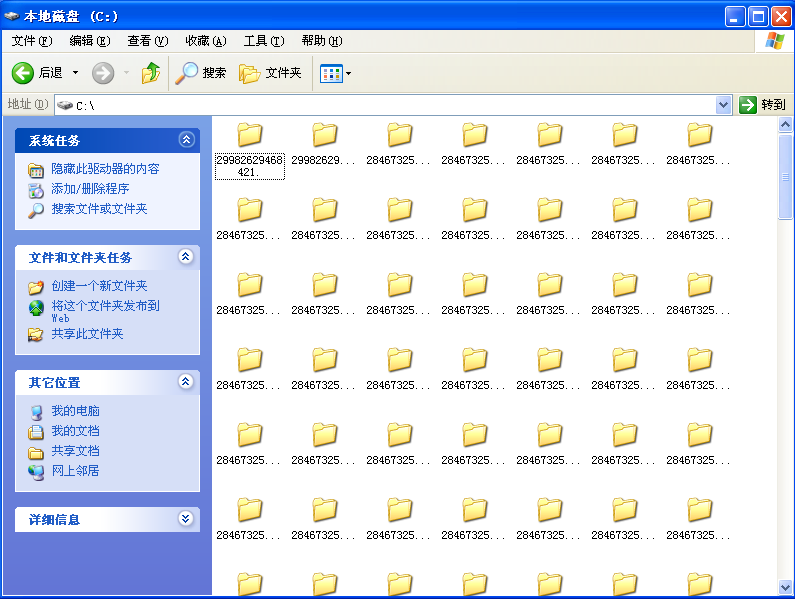The image size is (795, 599).
Task: Click the add/remove programs icon
Action: (35, 191)
